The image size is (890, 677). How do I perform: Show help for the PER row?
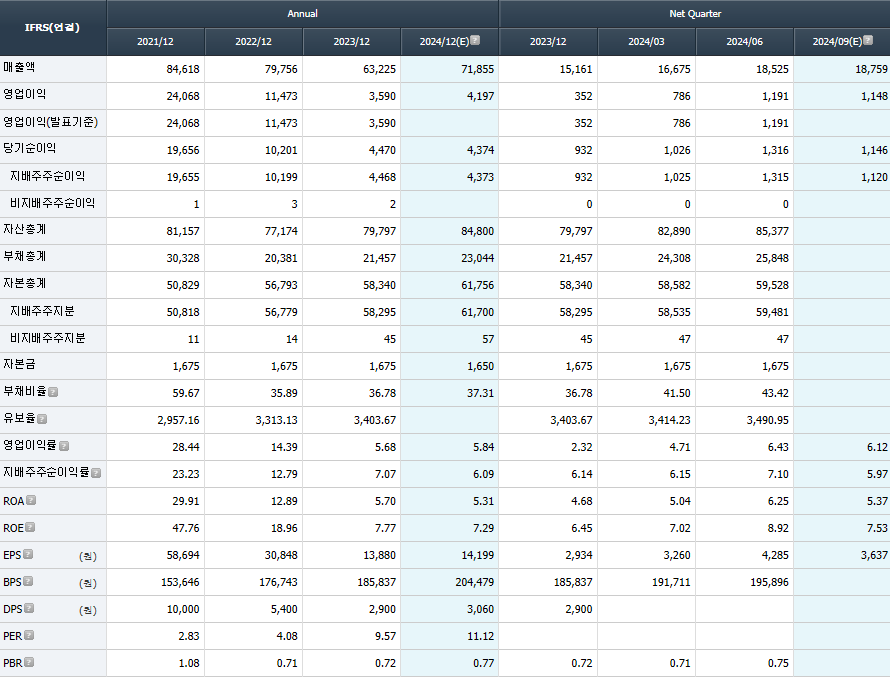[x=29, y=635]
